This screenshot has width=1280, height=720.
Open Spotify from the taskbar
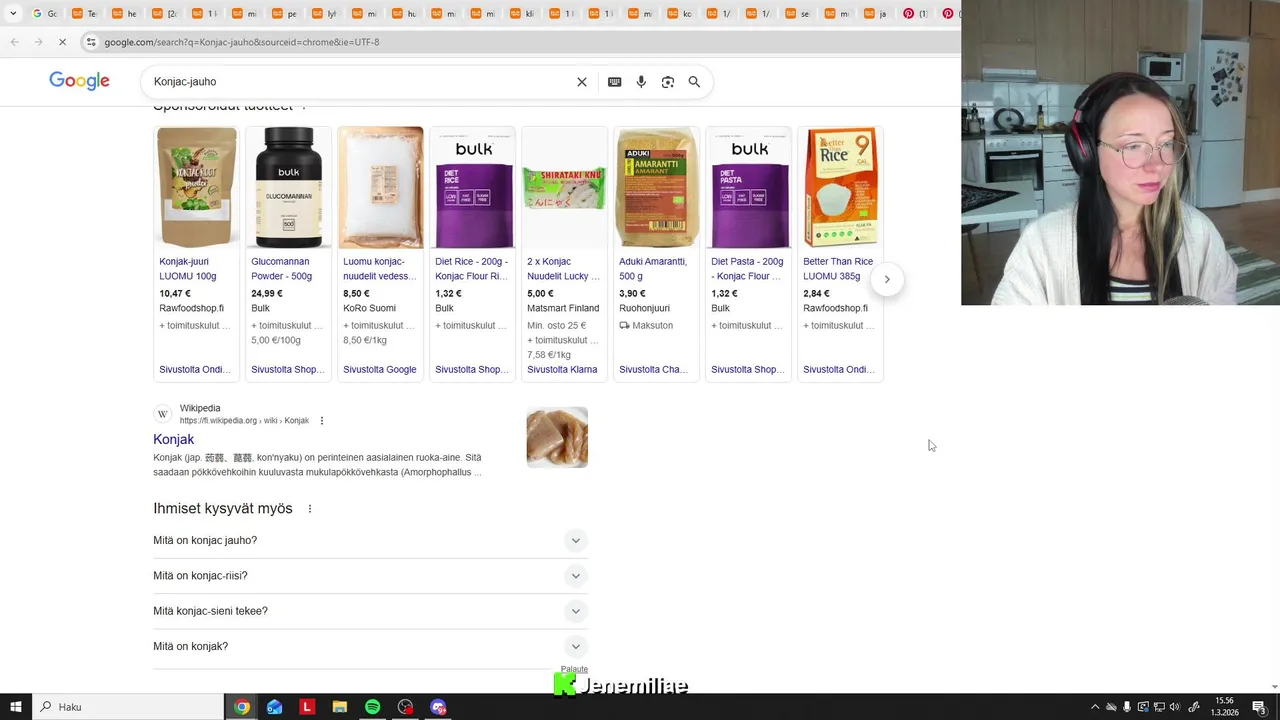pos(372,707)
